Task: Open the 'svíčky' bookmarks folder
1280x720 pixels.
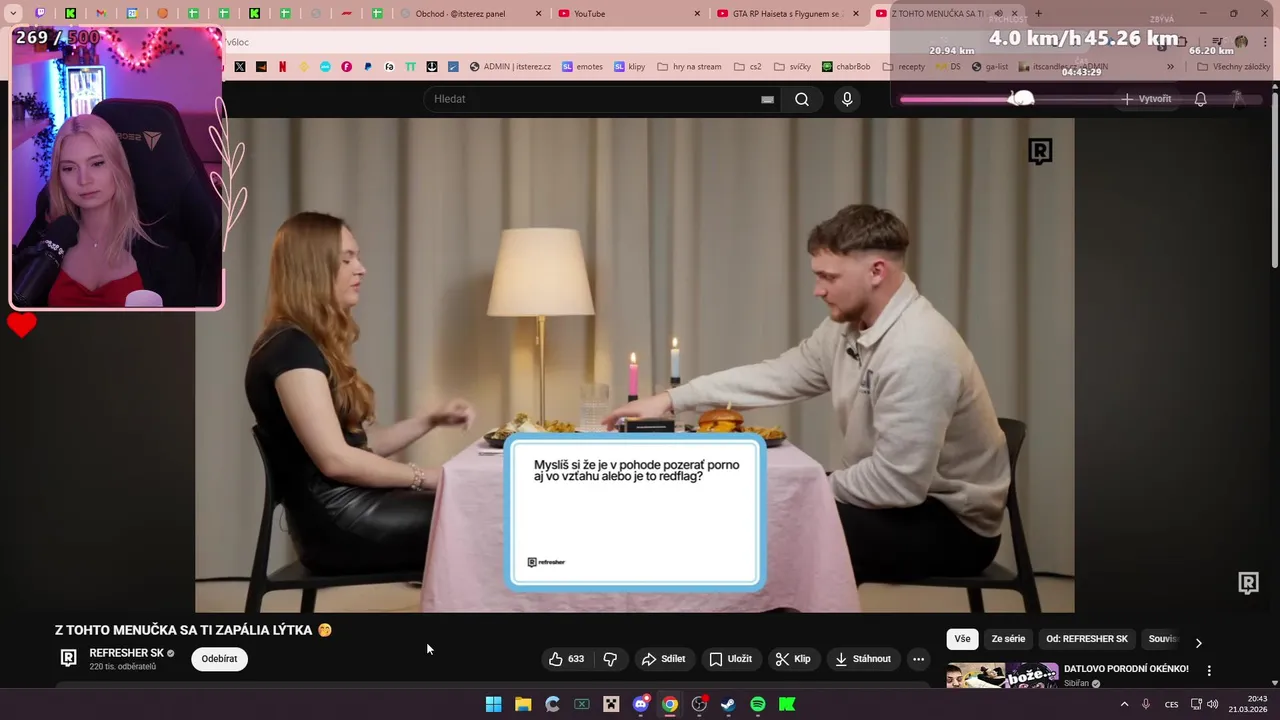Action: pyautogui.click(x=791, y=67)
